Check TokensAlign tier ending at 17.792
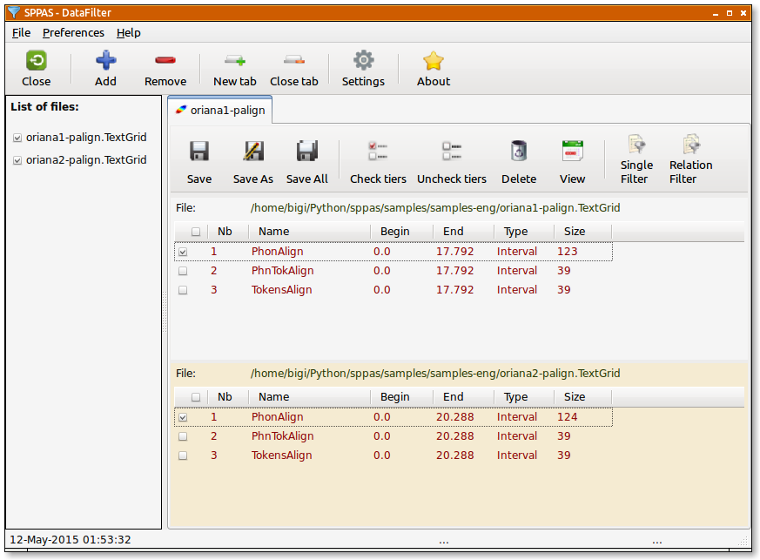Image resolution: width=760 pixels, height=560 pixels. pyautogui.click(x=183, y=290)
